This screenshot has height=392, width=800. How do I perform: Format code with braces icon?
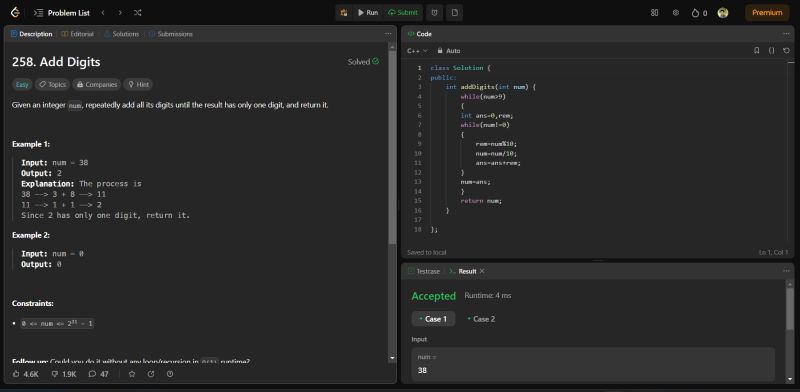click(771, 51)
